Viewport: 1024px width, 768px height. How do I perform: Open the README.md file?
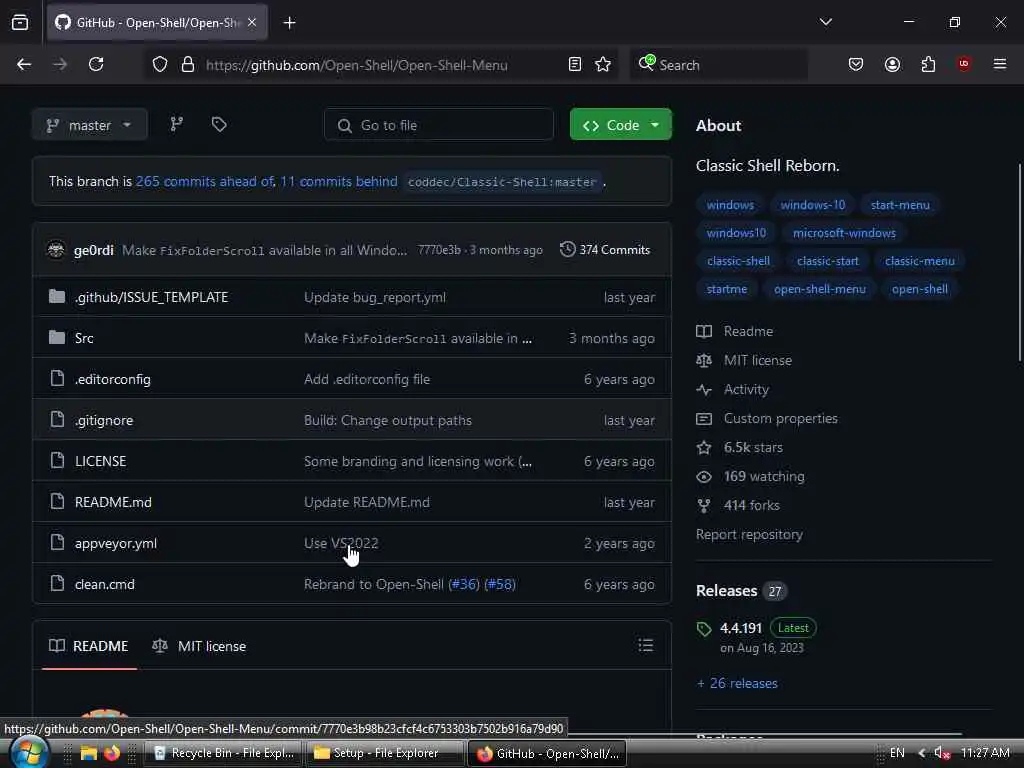(x=113, y=502)
